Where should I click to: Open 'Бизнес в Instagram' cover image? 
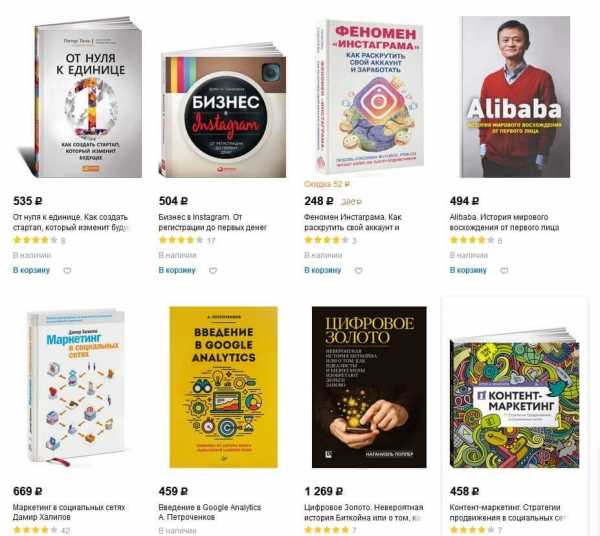click(x=222, y=110)
